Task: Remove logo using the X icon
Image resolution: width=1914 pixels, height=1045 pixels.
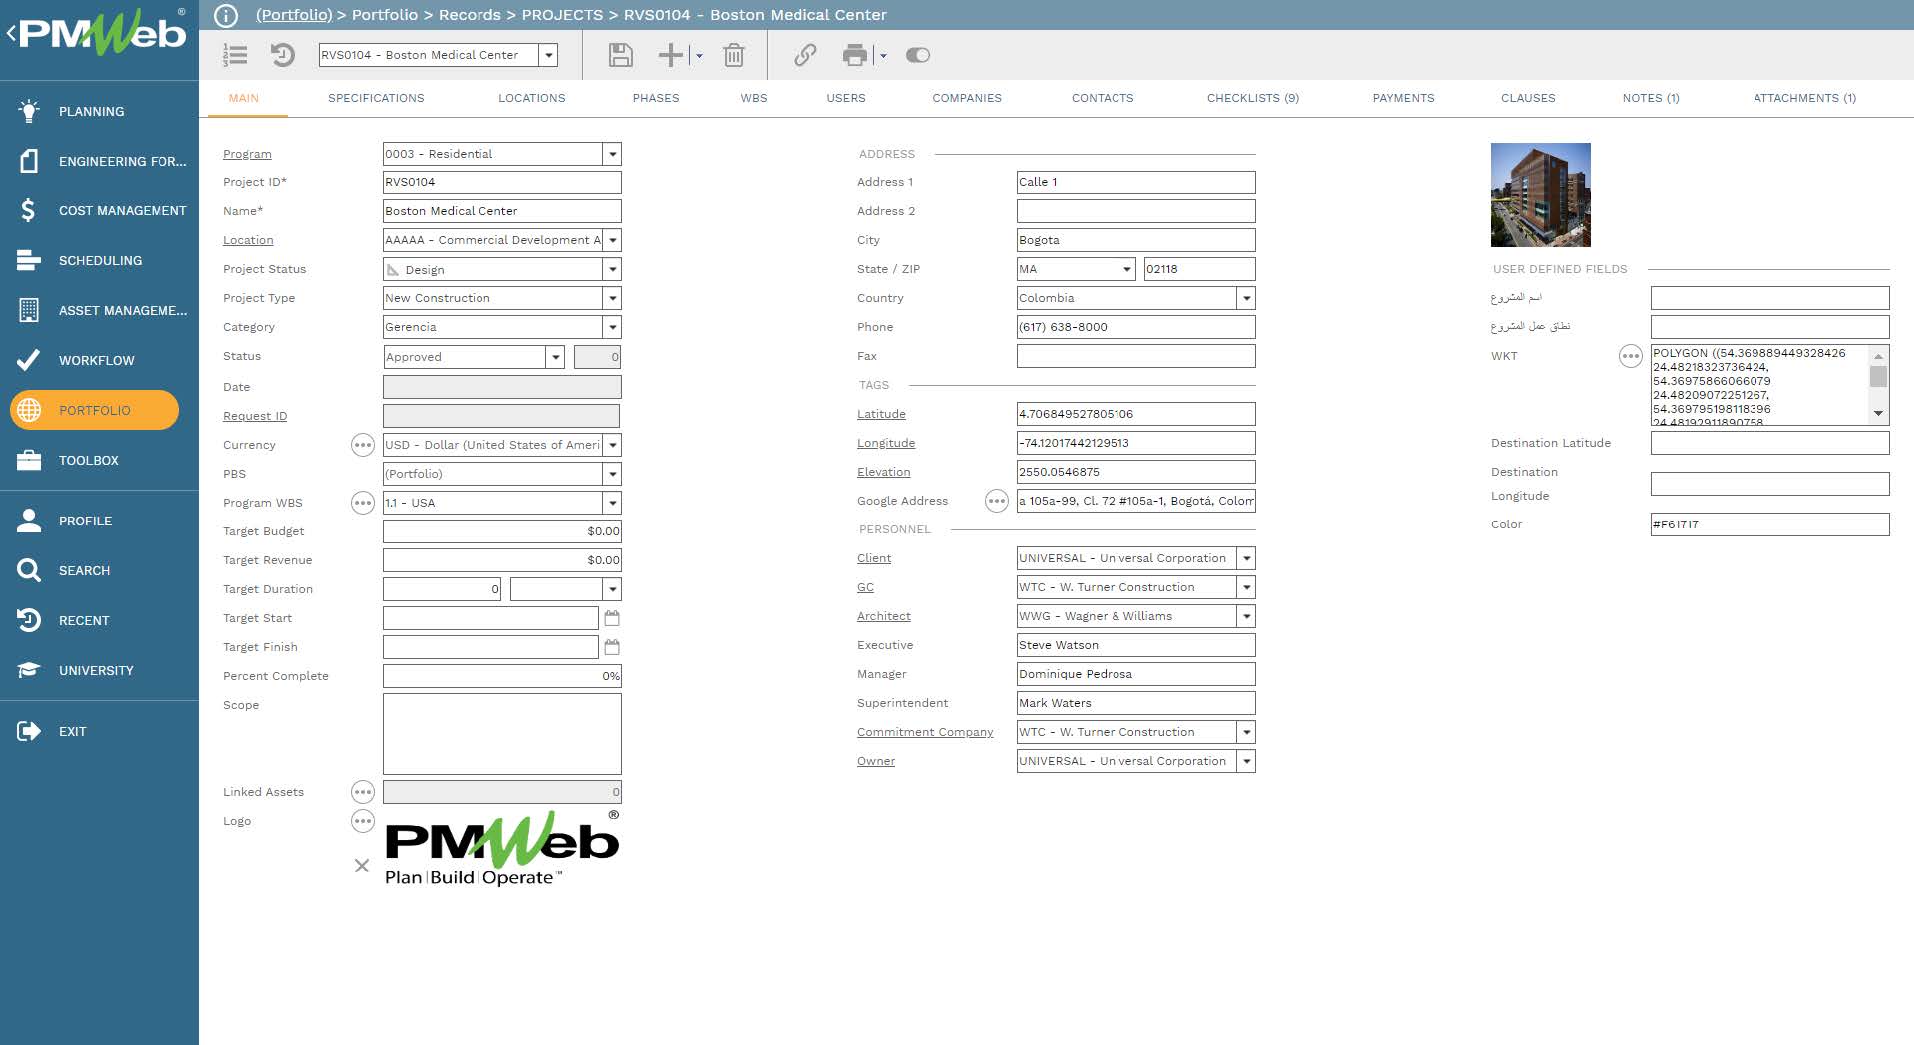Action: tap(362, 866)
